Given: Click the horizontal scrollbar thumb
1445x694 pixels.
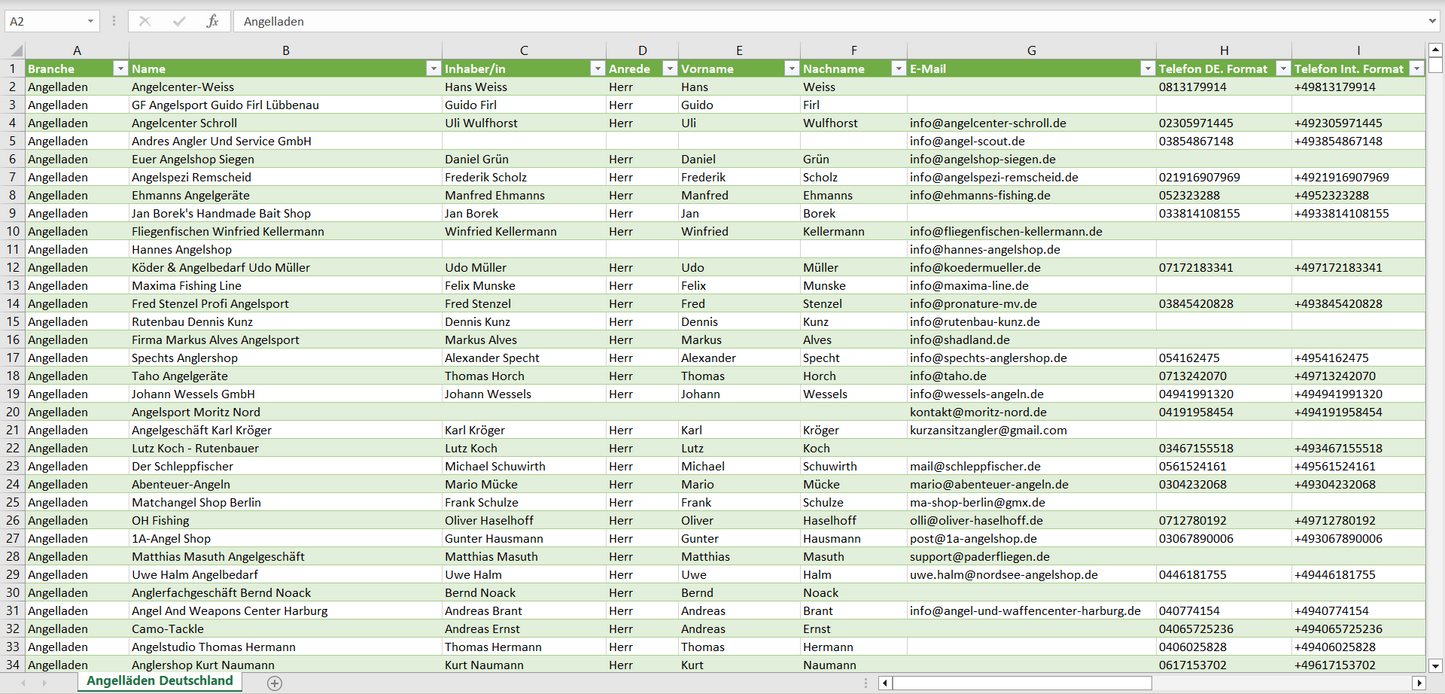Looking at the screenshot, I should click(1021, 683).
